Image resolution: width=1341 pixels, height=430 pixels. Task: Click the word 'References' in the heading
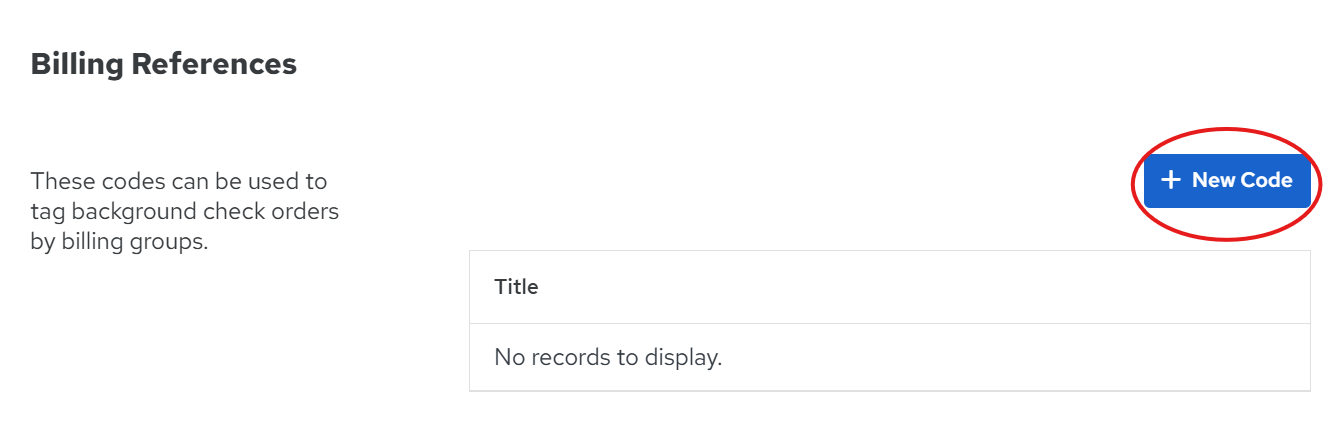[x=215, y=64]
